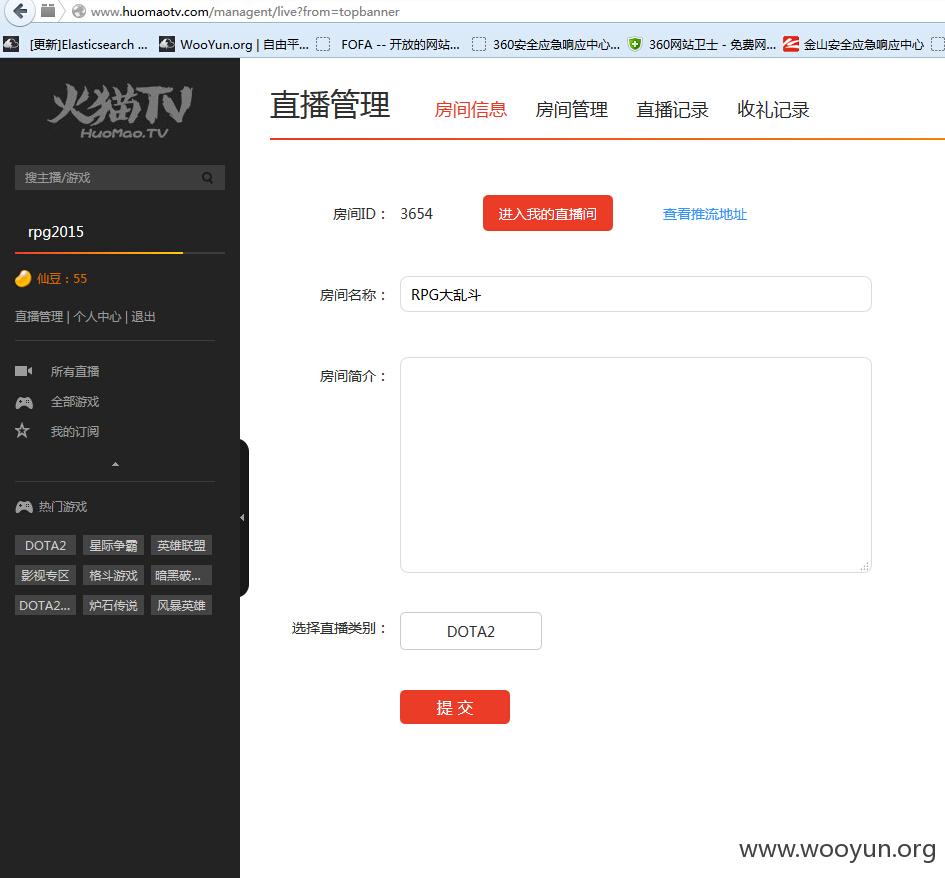Open the 360安全应急响应中心 bookmark

[546, 44]
